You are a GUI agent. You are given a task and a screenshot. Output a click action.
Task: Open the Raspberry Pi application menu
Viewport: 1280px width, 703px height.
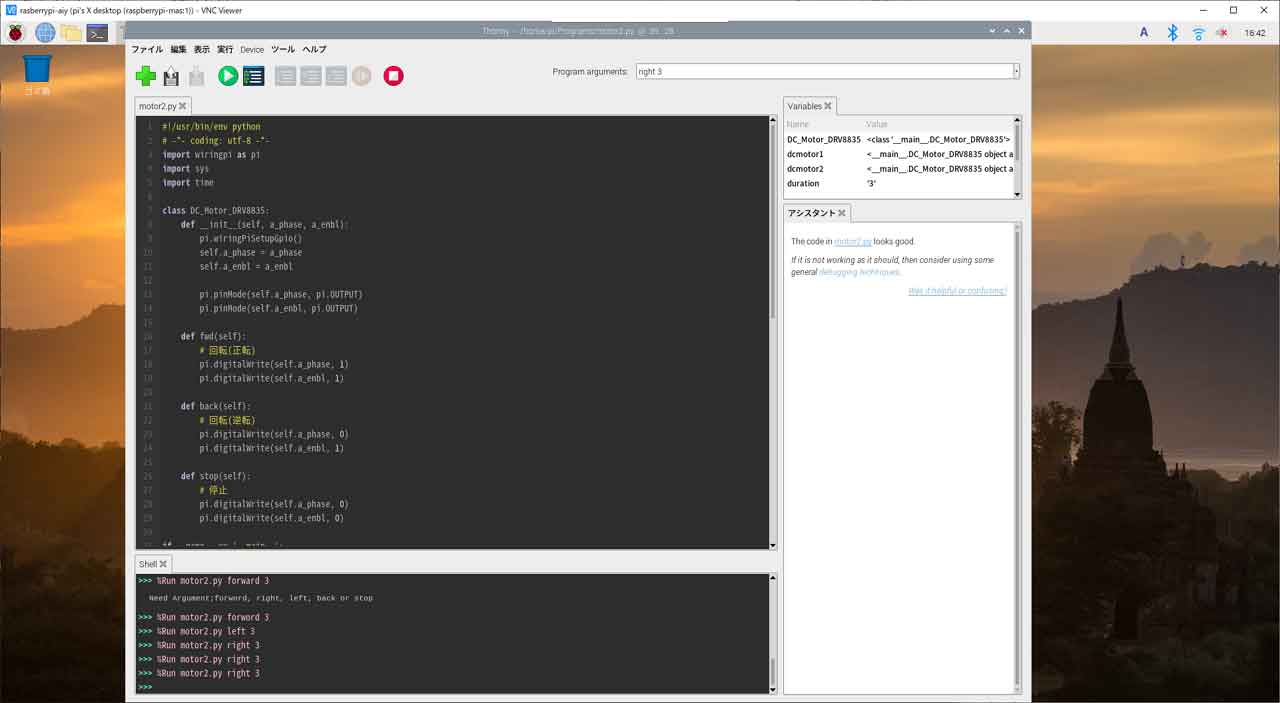[15, 31]
